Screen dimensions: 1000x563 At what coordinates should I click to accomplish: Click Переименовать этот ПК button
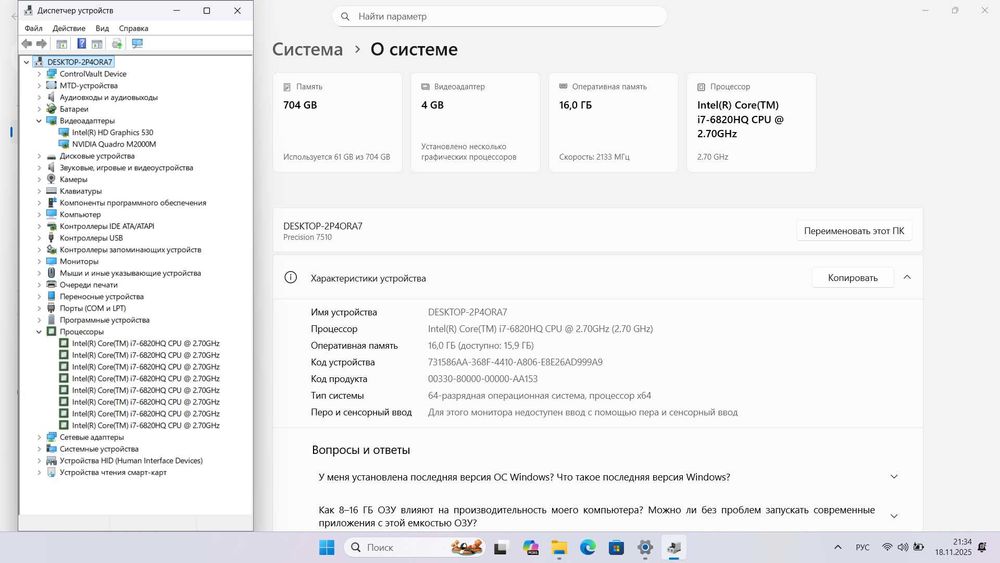[x=854, y=231]
